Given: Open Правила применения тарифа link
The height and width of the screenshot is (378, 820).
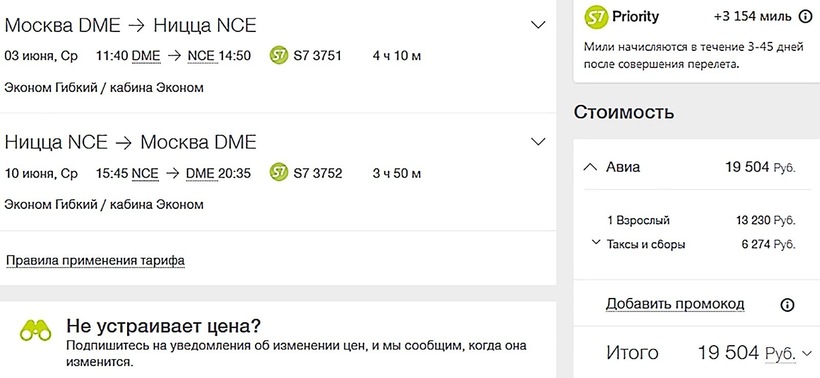Looking at the screenshot, I should (x=95, y=260).
